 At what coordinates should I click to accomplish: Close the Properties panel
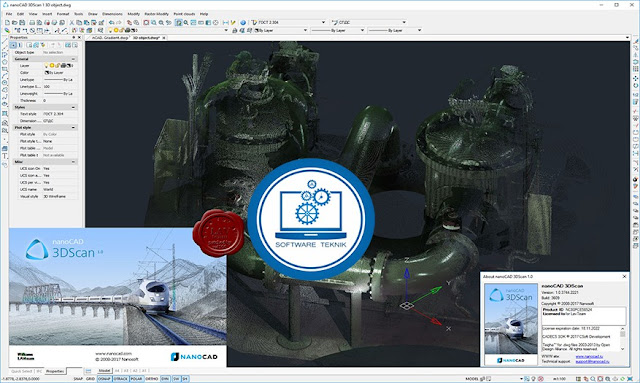tap(79, 38)
